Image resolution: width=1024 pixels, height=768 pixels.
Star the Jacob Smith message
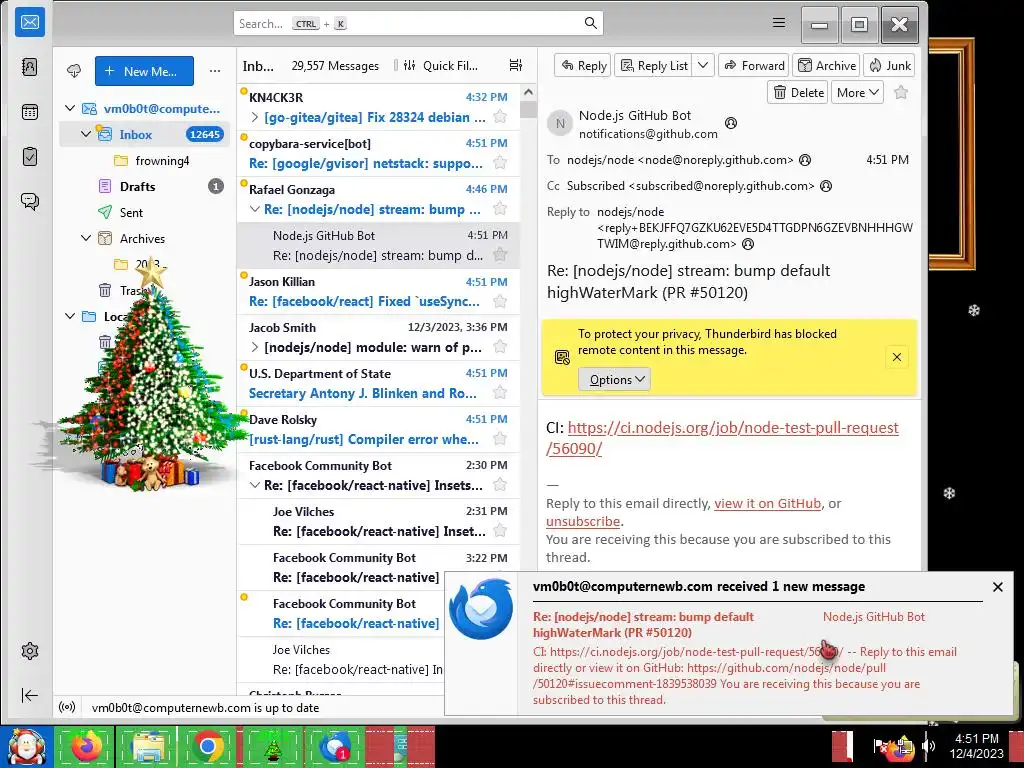coord(500,347)
